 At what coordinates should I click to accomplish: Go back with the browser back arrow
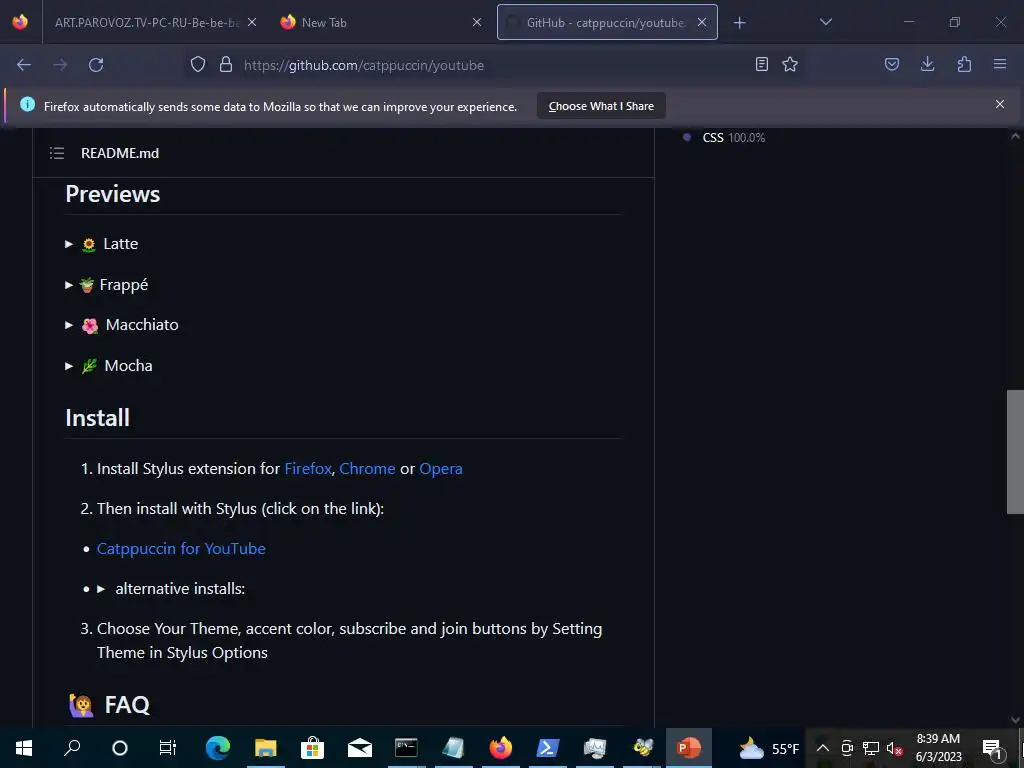pyautogui.click(x=24, y=65)
